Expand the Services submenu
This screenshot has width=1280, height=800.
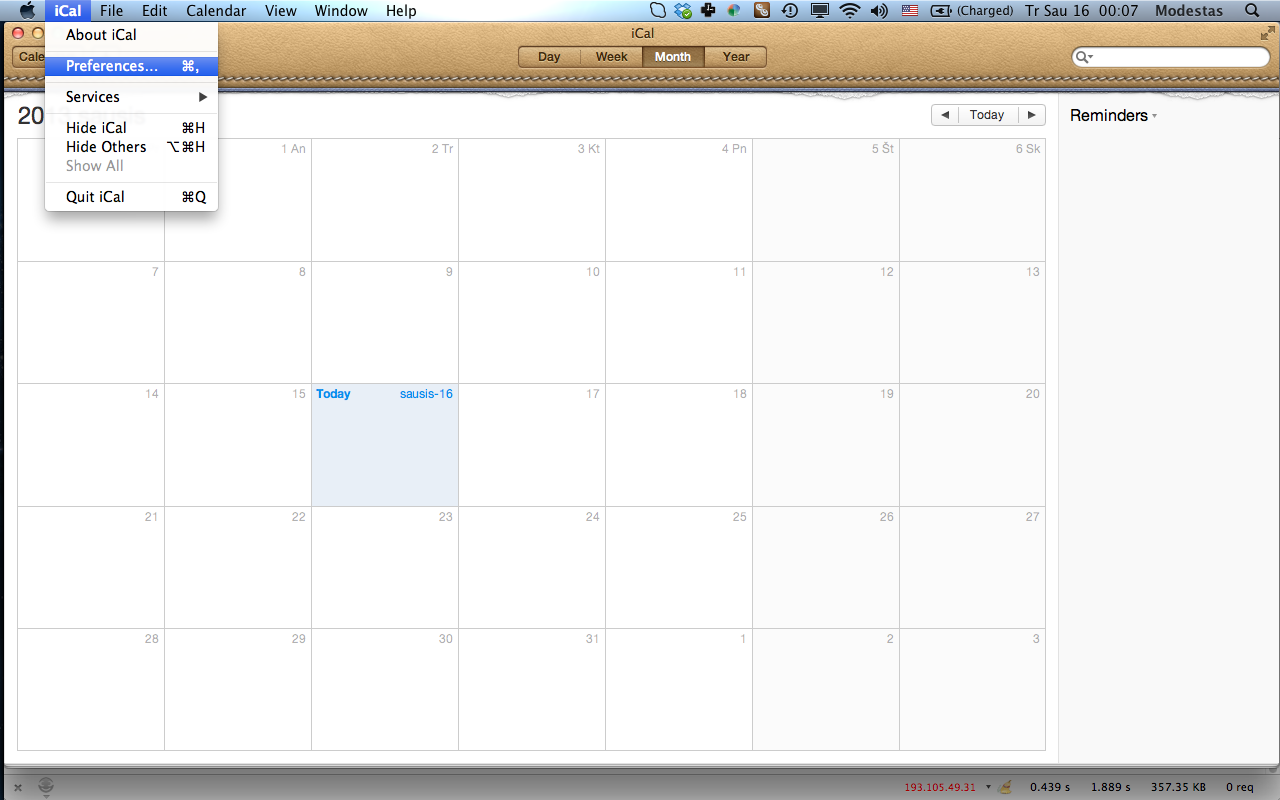click(x=131, y=97)
